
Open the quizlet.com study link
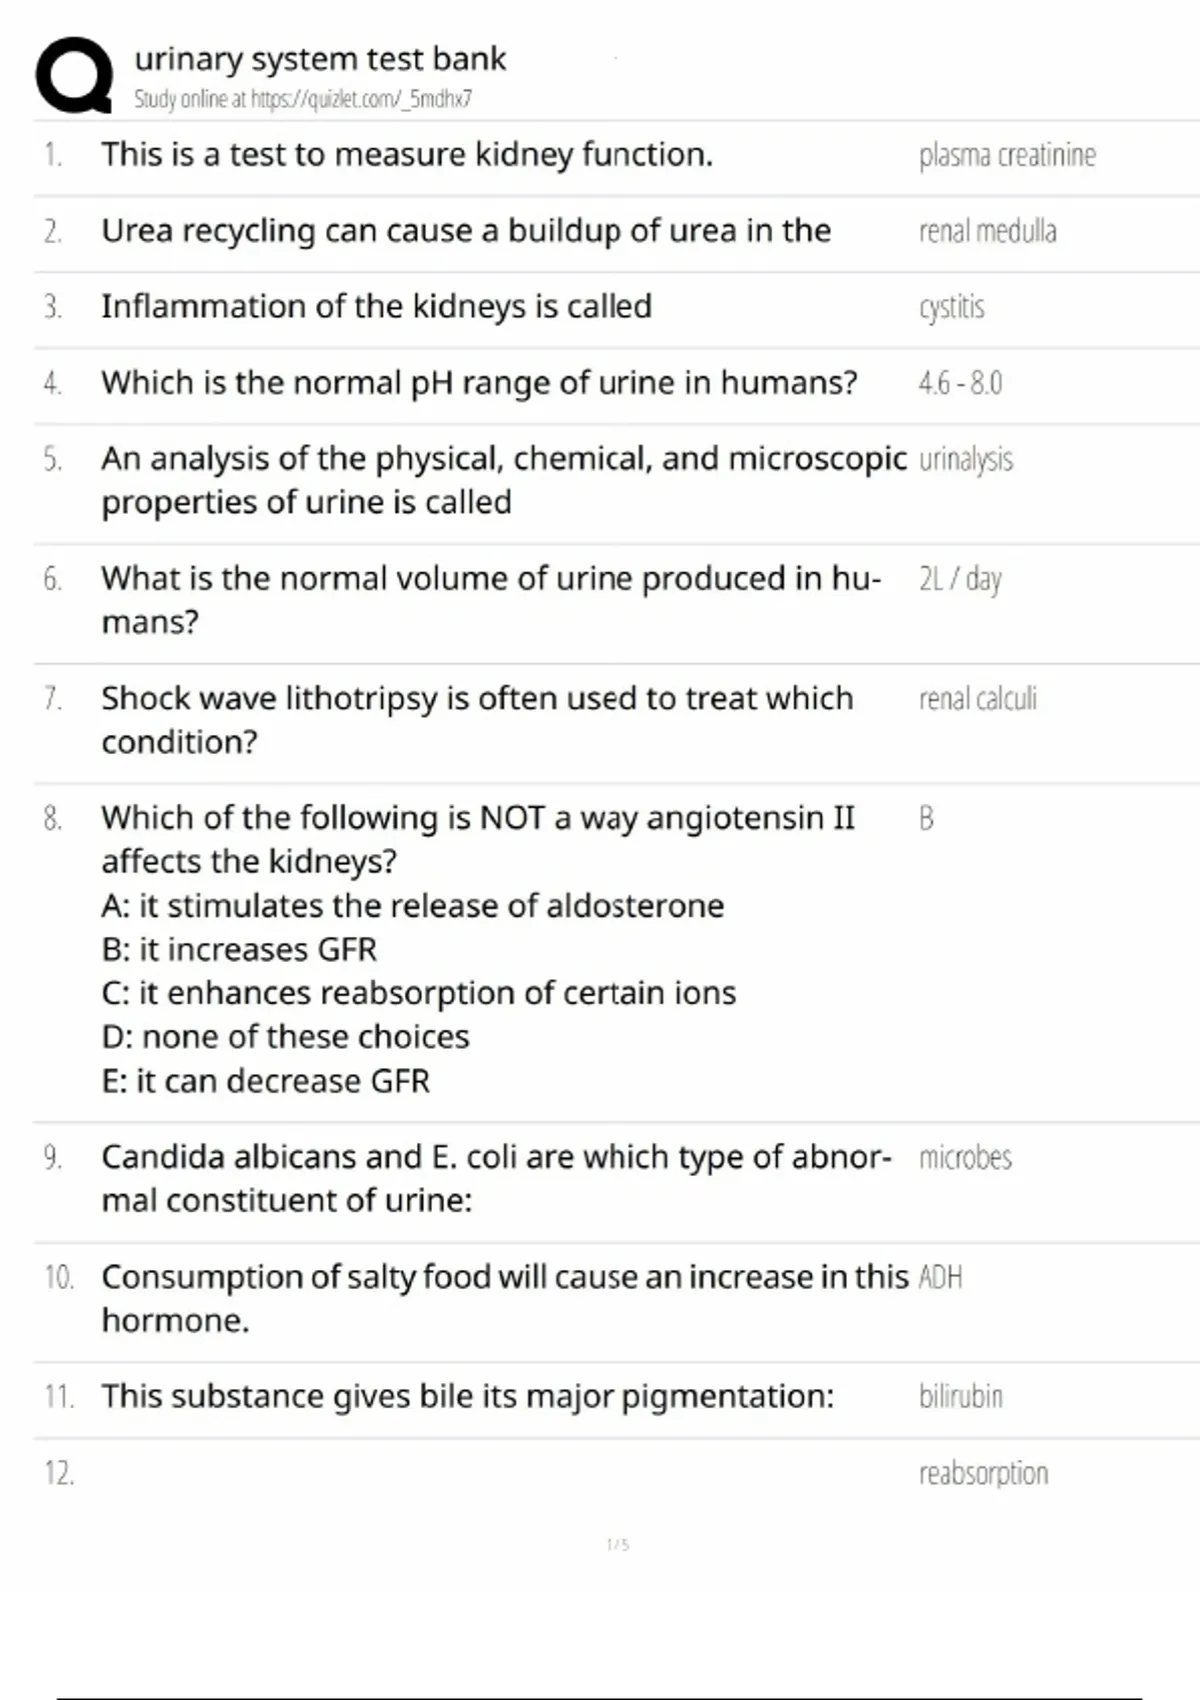(303, 99)
